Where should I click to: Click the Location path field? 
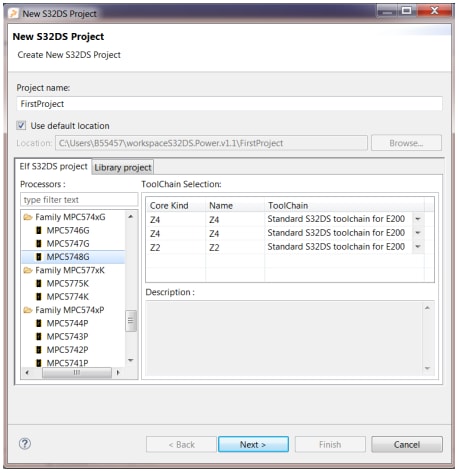pyautogui.click(x=211, y=143)
